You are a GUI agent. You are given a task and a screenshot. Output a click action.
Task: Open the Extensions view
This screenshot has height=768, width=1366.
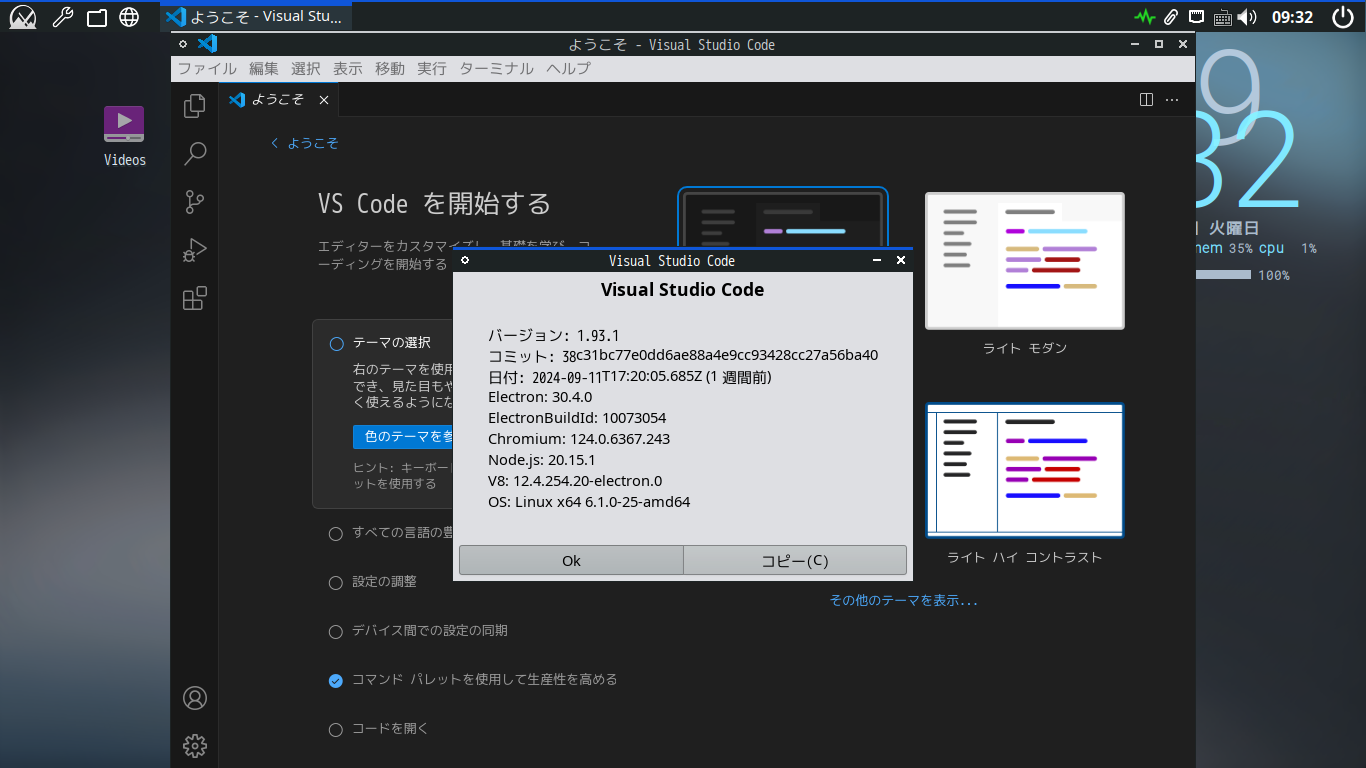click(x=195, y=298)
